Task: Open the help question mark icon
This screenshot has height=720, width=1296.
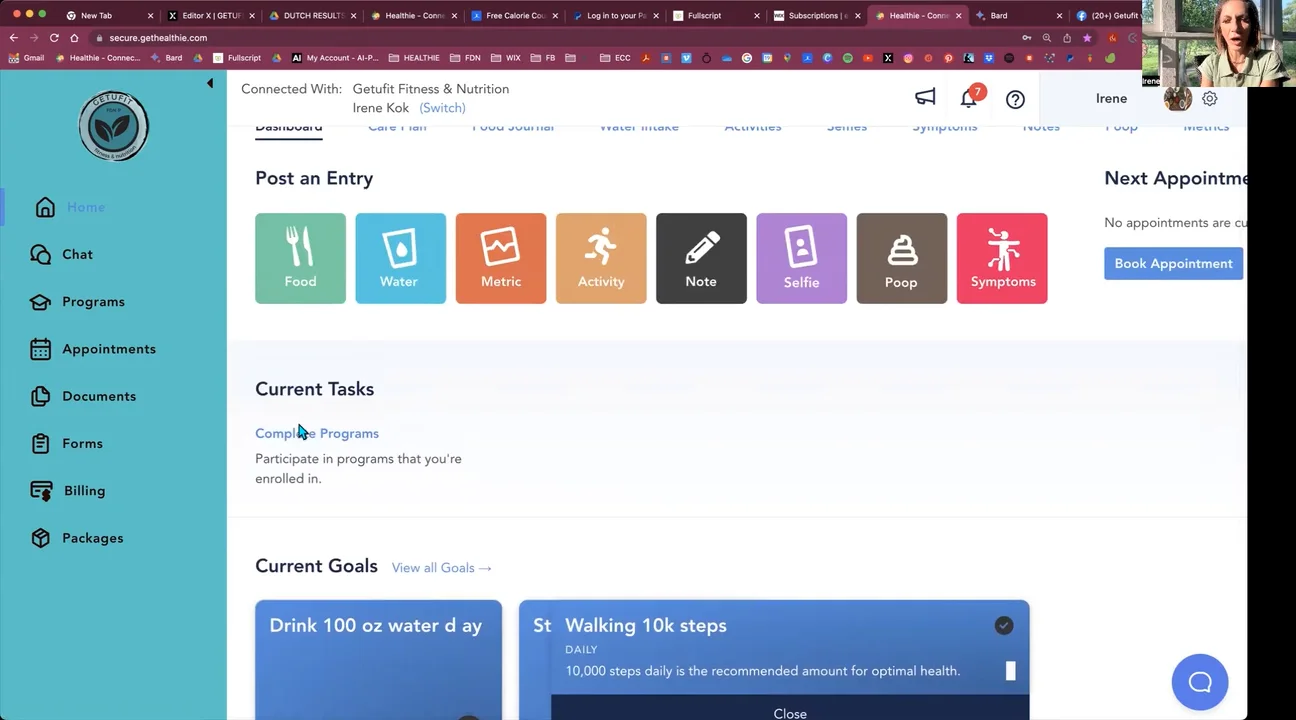Action: pyautogui.click(x=1015, y=99)
